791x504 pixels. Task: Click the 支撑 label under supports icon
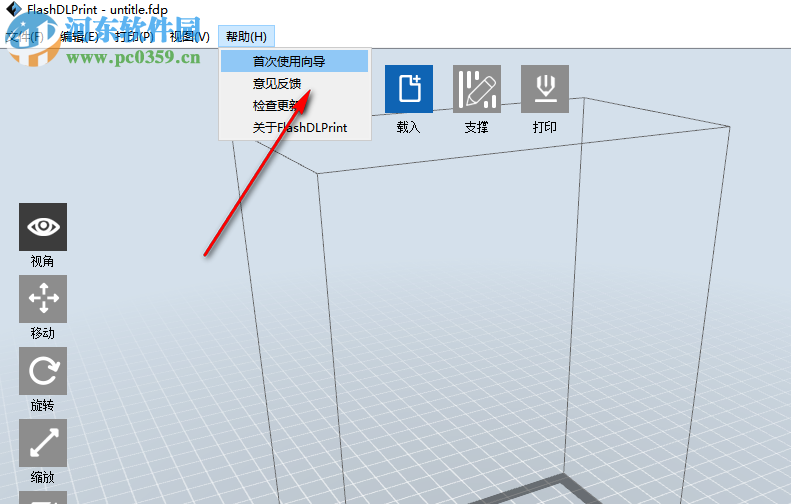[x=477, y=127]
